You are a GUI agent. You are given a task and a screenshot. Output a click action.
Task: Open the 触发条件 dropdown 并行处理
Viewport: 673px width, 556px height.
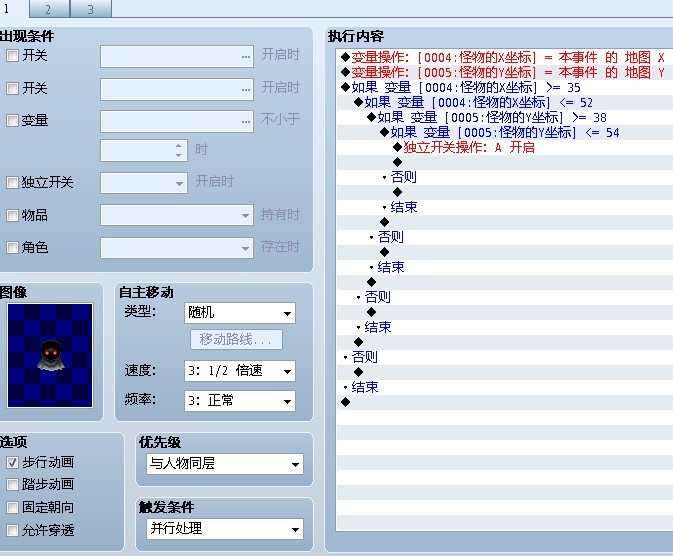tap(224, 529)
